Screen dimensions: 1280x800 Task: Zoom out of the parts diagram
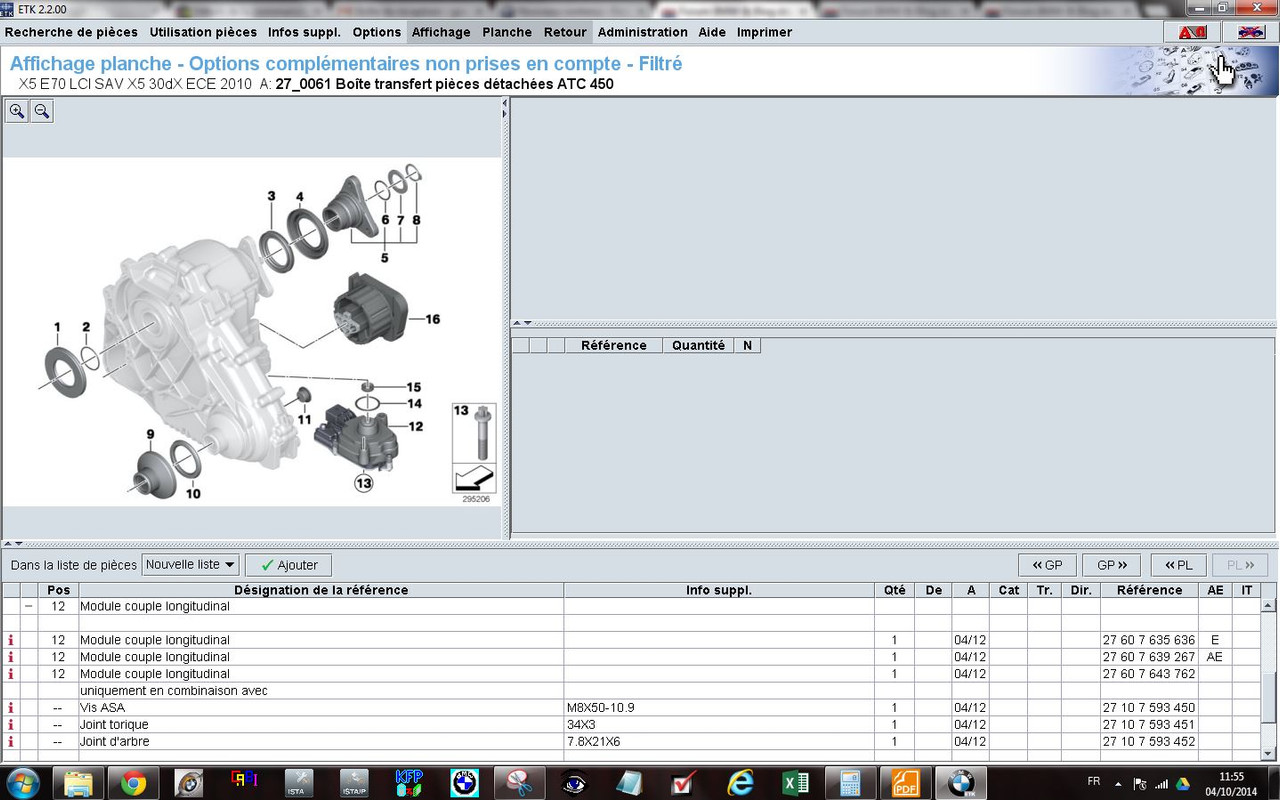pos(41,112)
